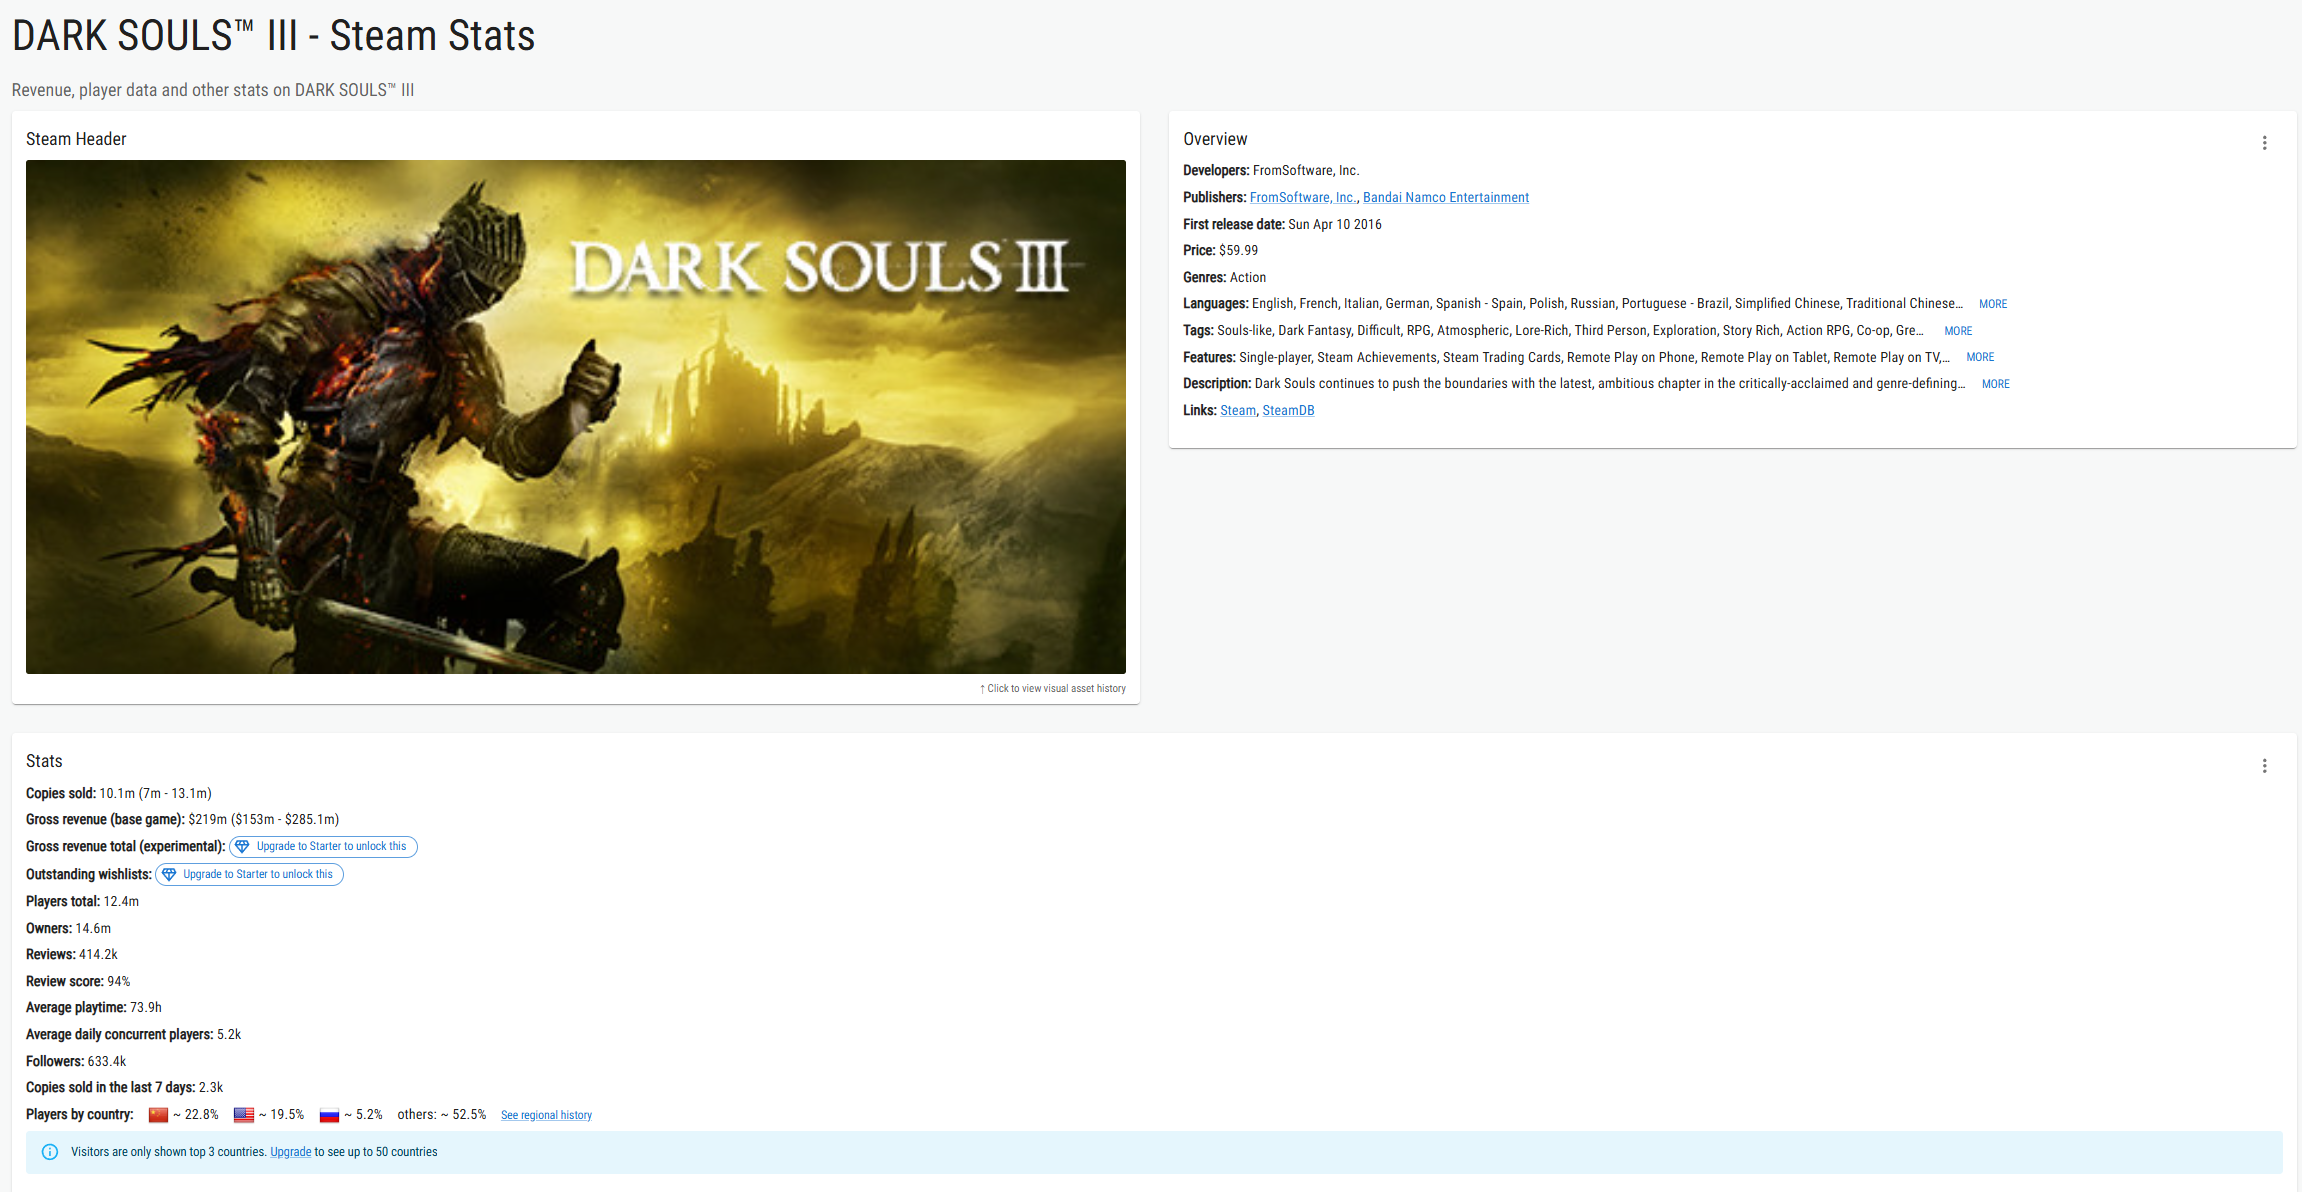Open the SteamDB link
The image size is (2302, 1192).
coord(1288,411)
